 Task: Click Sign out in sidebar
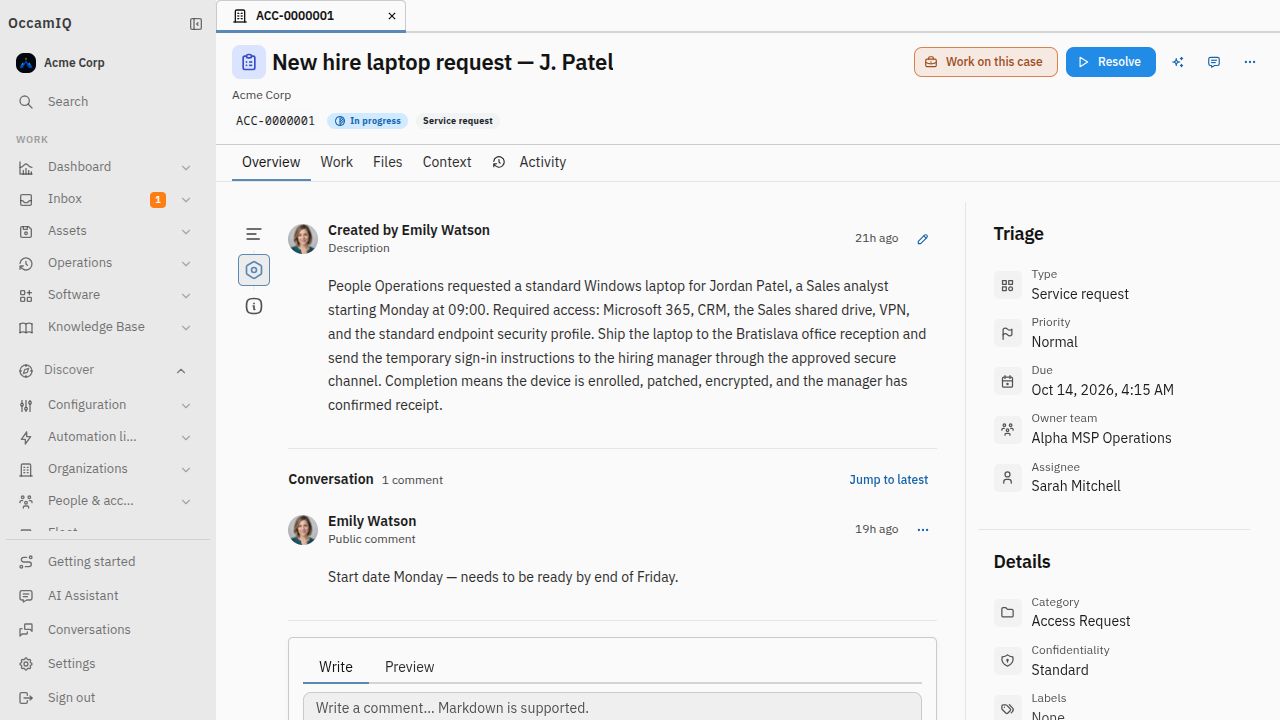pos(108,698)
